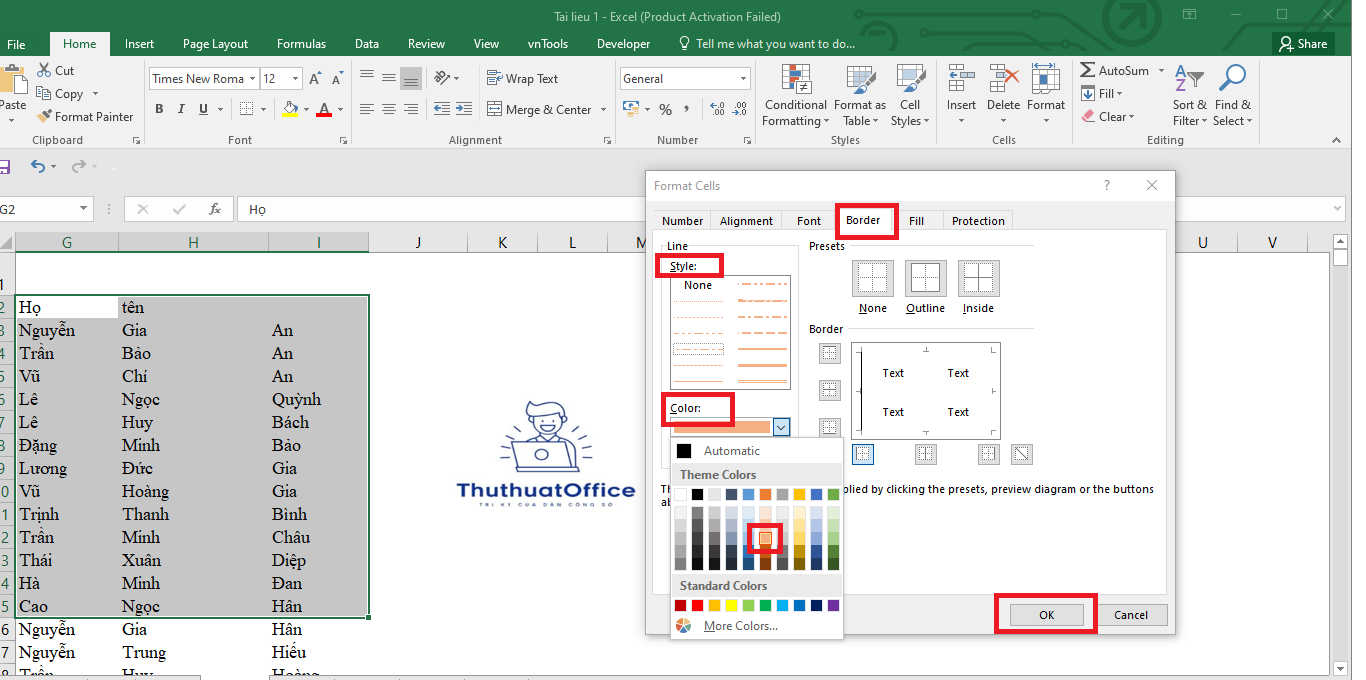
Task: Cut the selection with the Cut command
Action: (x=55, y=71)
